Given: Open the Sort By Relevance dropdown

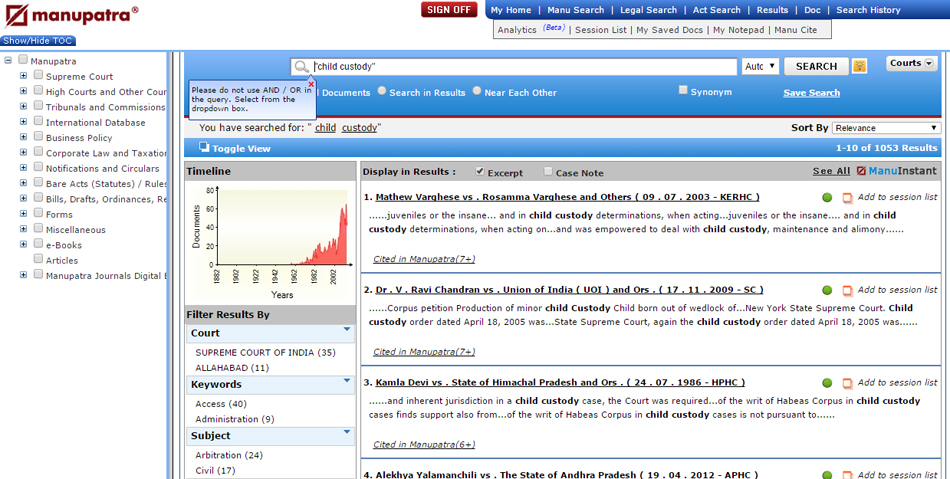Looking at the screenshot, I should [886, 128].
